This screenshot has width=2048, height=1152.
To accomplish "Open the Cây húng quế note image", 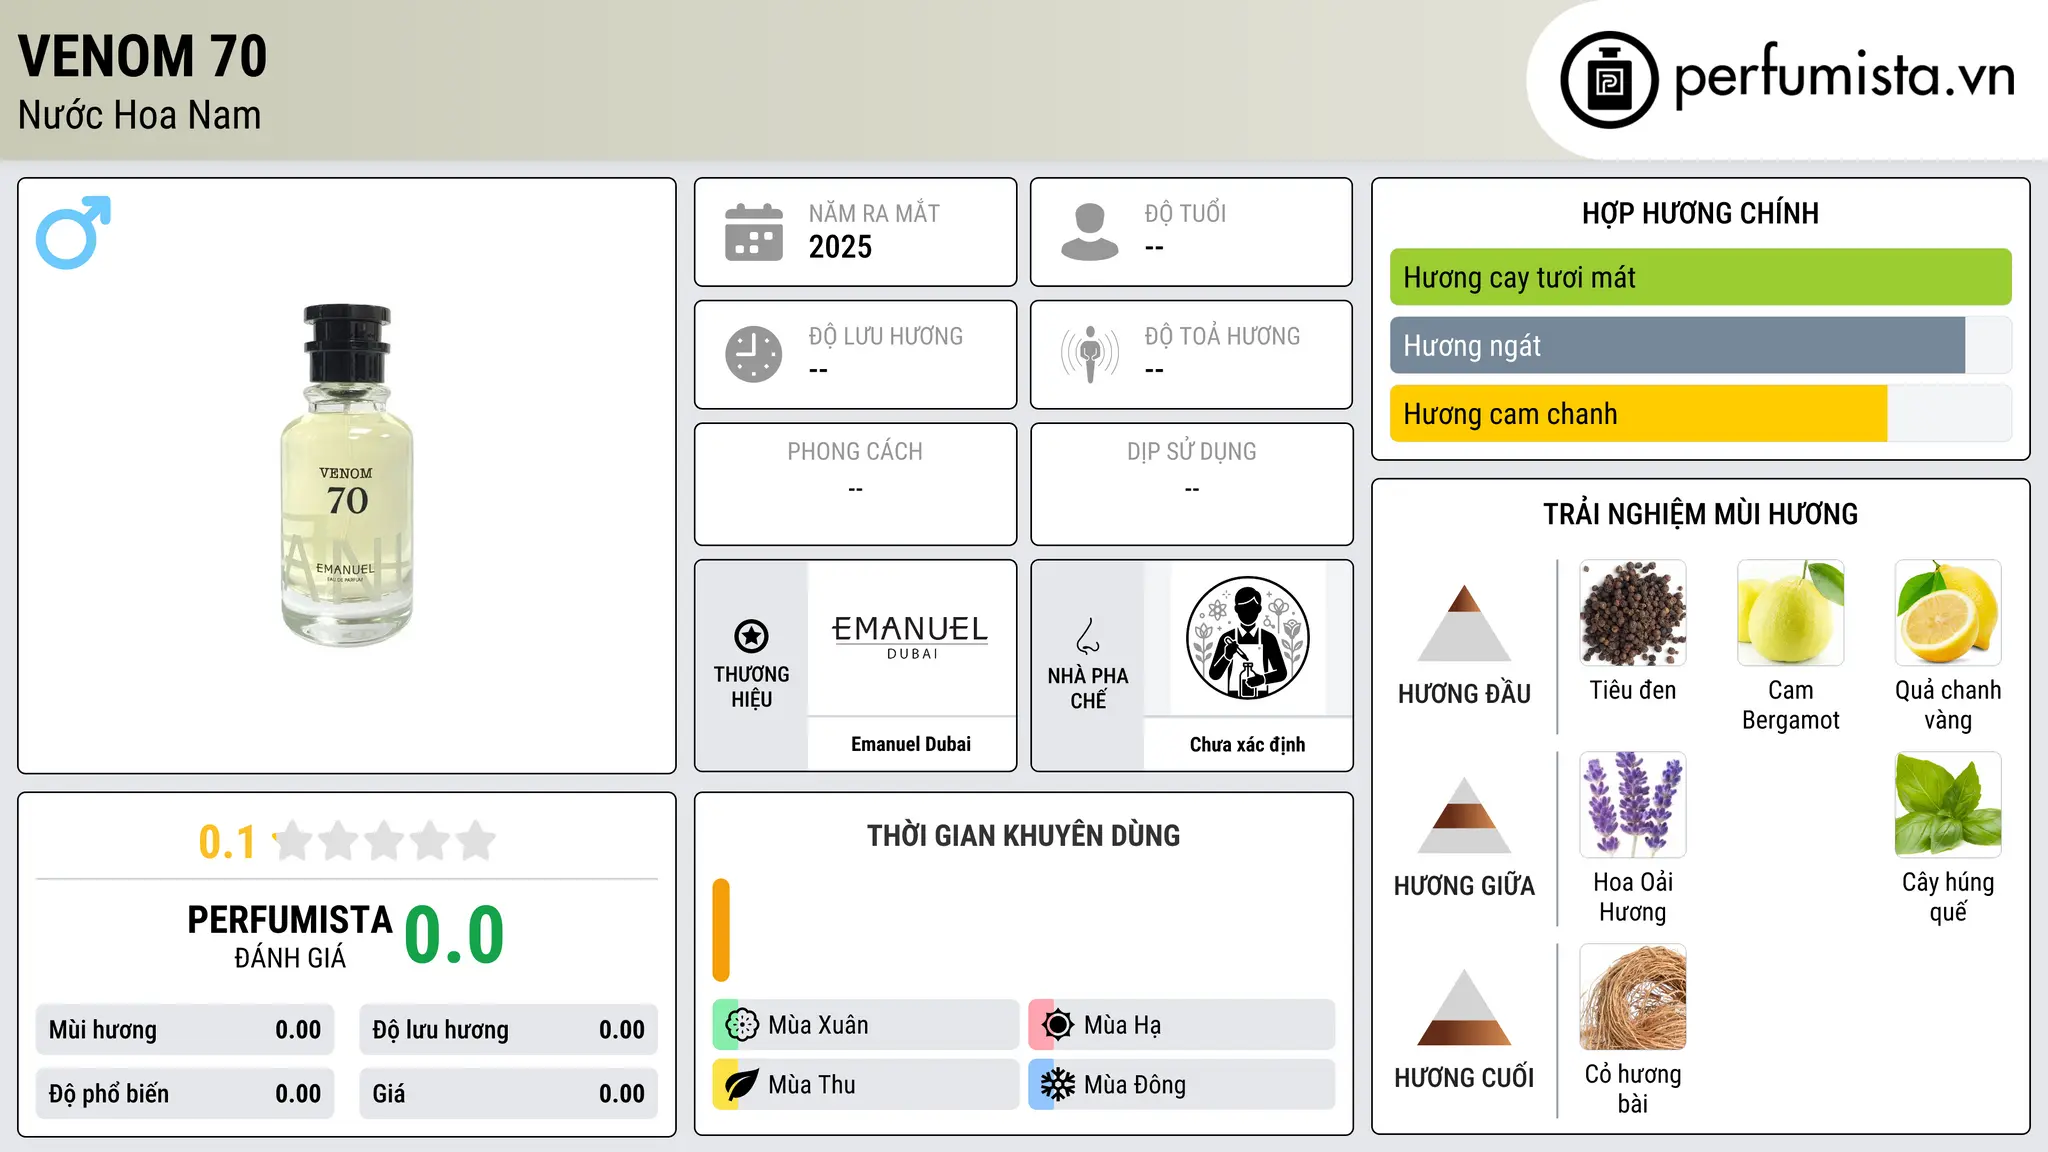I will [x=1948, y=805].
